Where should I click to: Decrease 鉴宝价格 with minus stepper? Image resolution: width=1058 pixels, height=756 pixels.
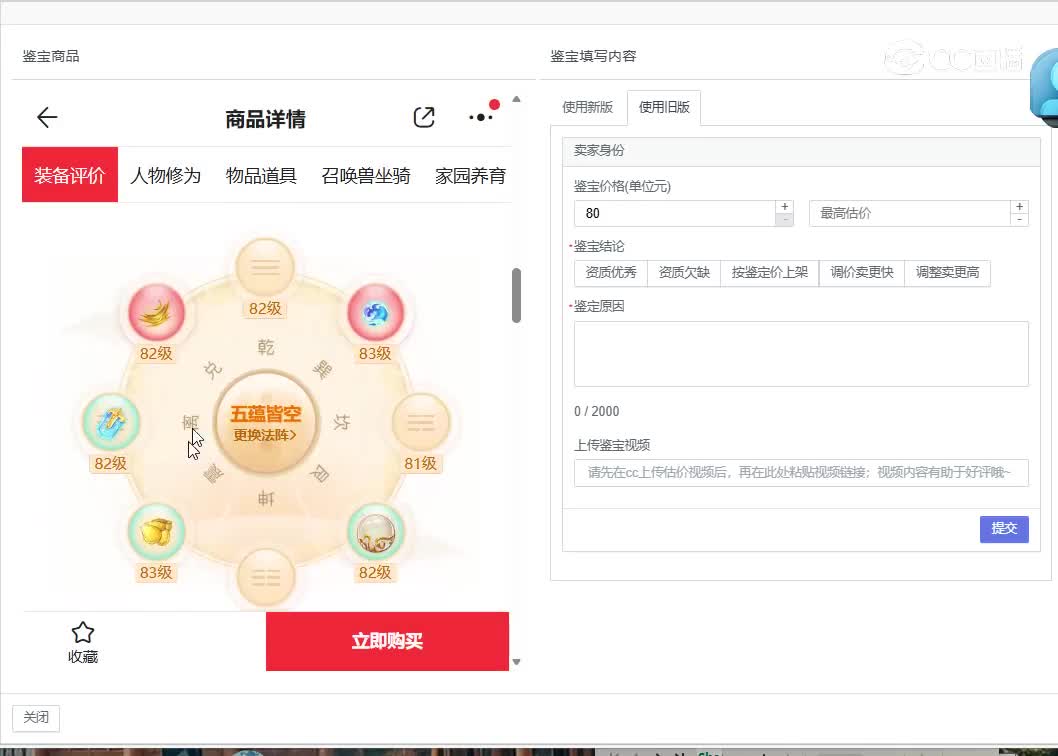click(785, 220)
